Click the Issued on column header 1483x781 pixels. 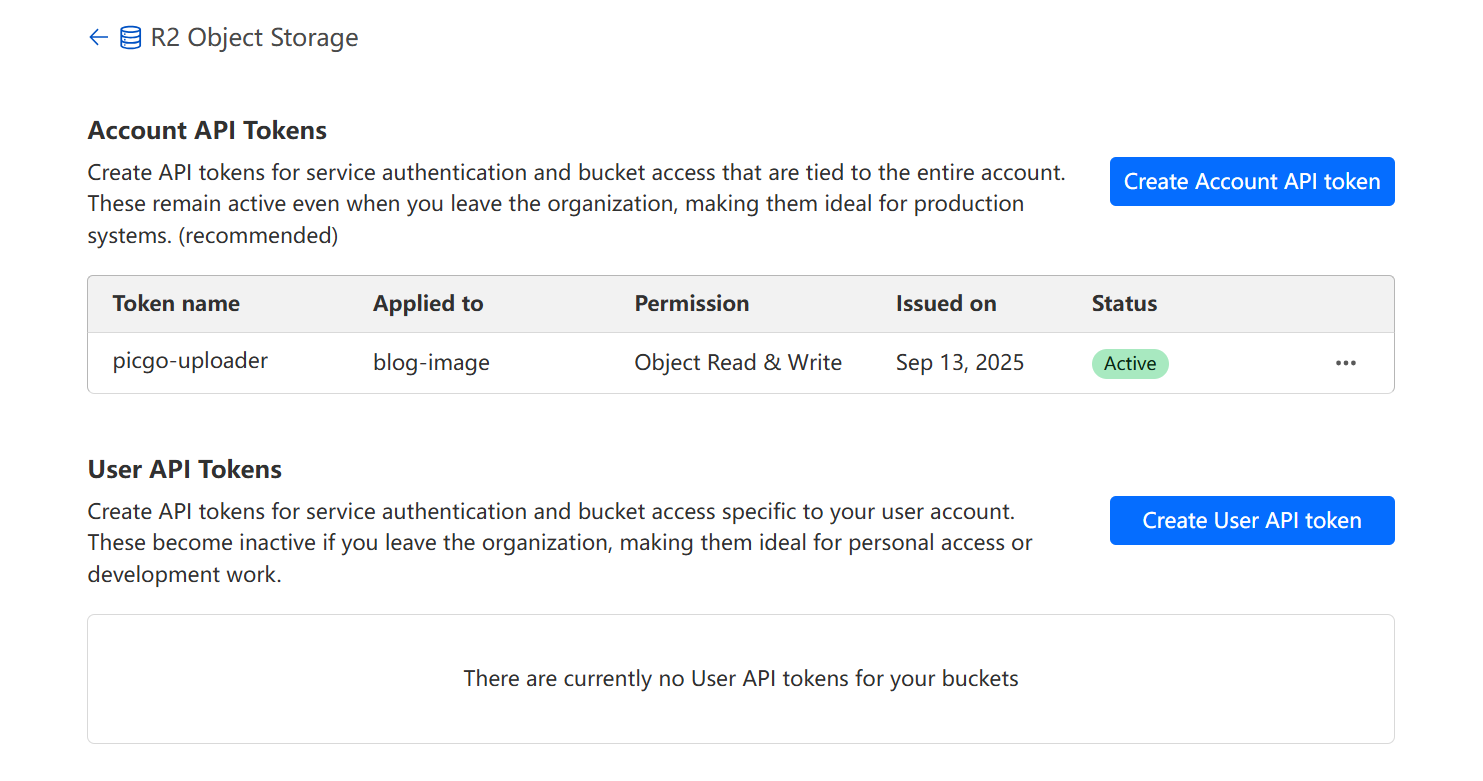click(x=946, y=304)
